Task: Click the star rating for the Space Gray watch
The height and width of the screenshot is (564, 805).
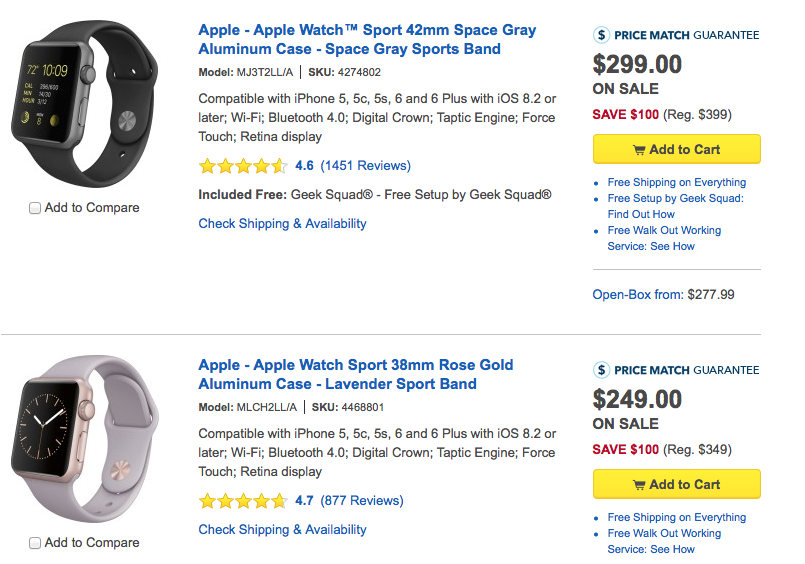Action: point(243,166)
